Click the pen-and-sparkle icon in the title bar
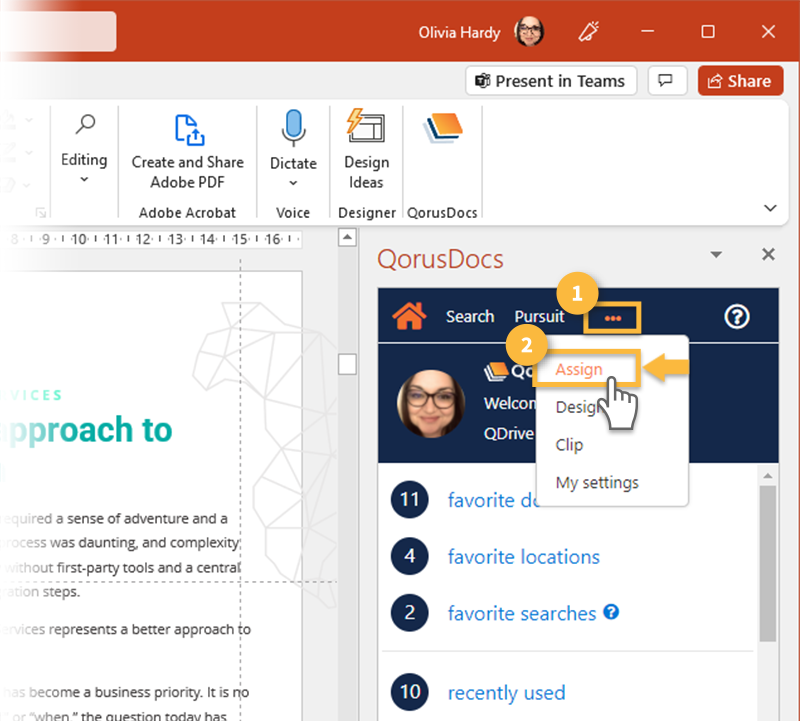Screen dimensions: 800x721 (x=588, y=32)
